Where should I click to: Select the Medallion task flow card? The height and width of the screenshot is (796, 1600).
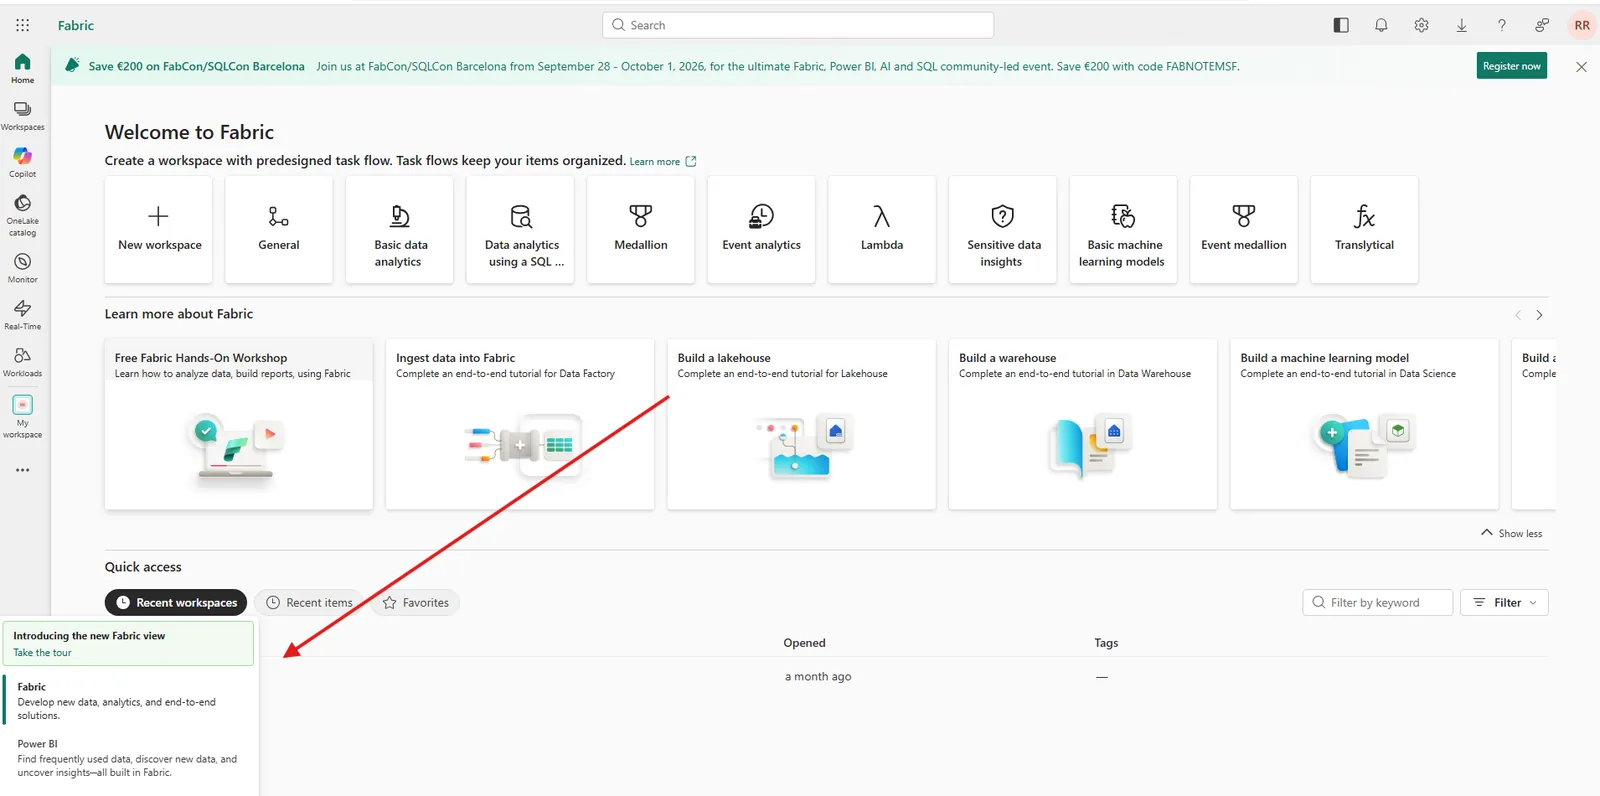pyautogui.click(x=641, y=229)
